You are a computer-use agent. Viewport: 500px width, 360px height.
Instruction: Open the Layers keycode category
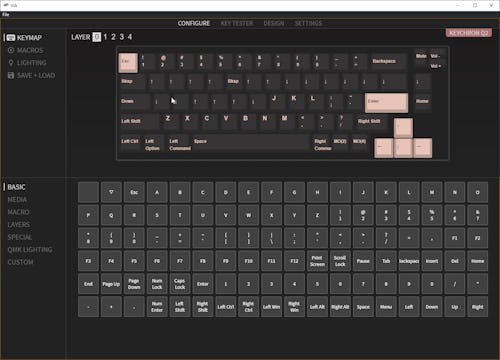[x=19, y=225]
